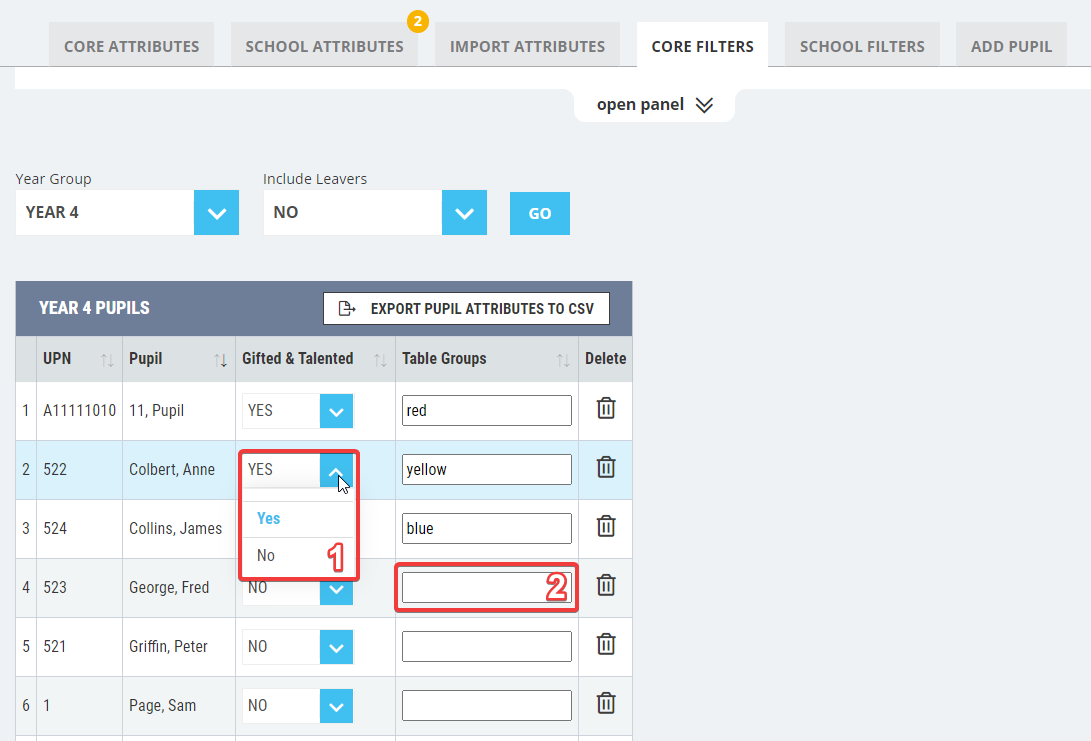
Task: Click pupil name Griffin, Peter
Action: [168, 646]
